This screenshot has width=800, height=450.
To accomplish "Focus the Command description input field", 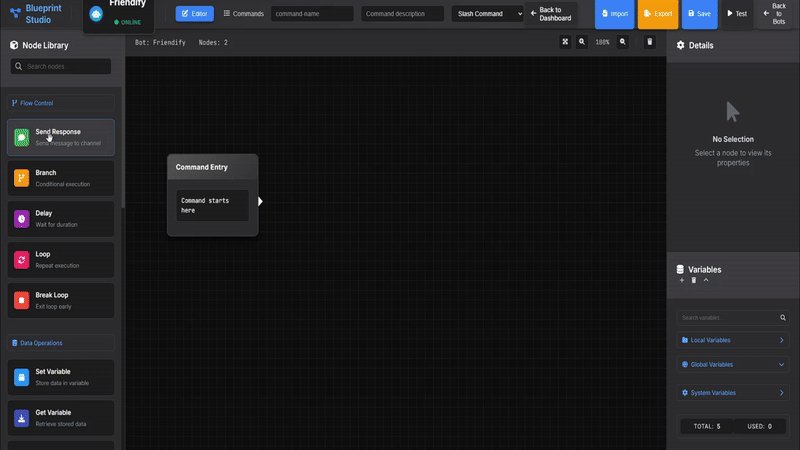I will pyautogui.click(x=402, y=14).
